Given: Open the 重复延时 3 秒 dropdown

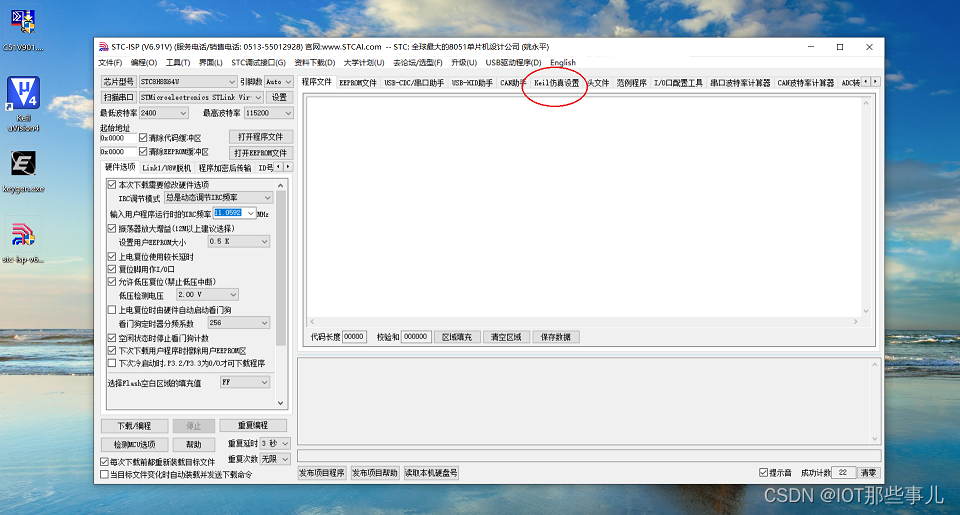Looking at the screenshot, I should click(274, 443).
